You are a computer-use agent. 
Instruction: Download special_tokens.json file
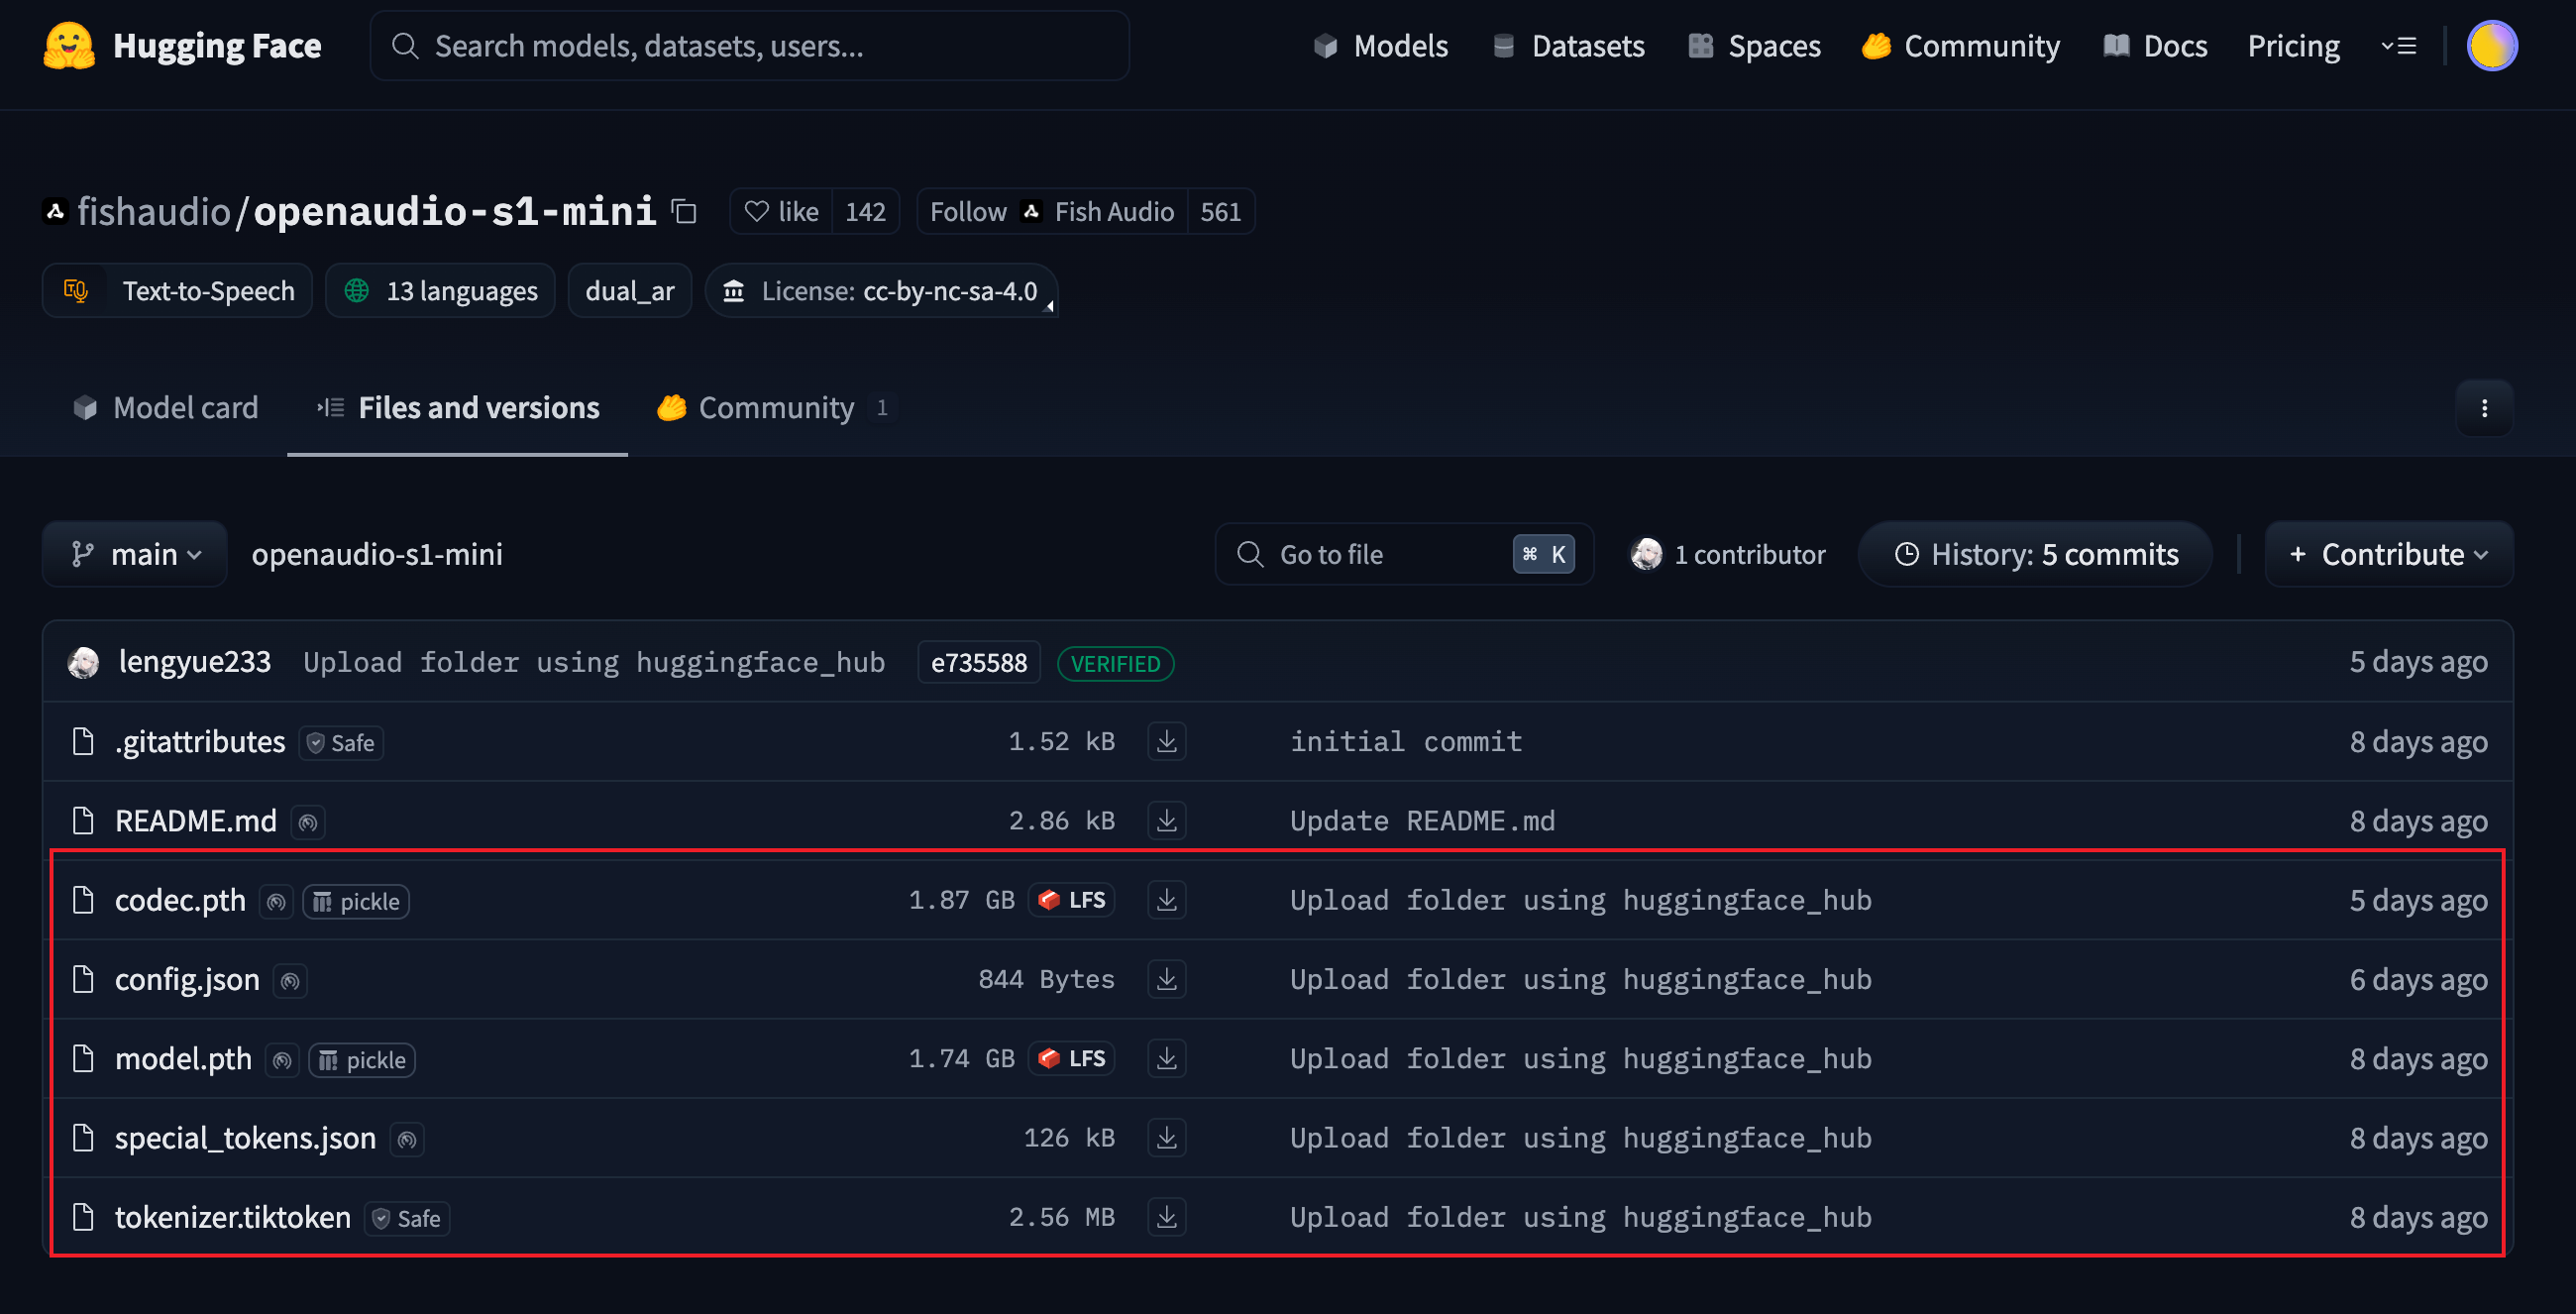point(1166,1138)
